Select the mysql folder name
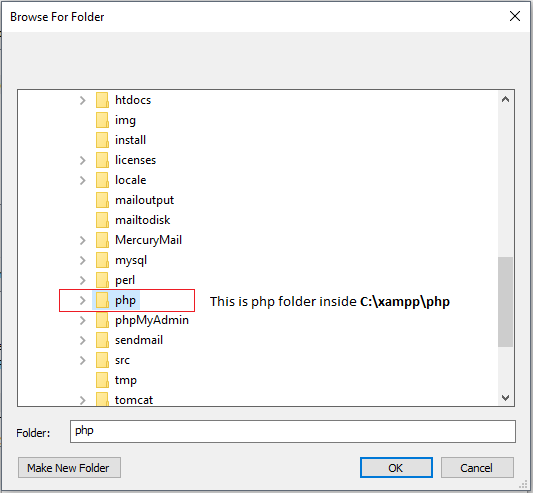 (x=131, y=260)
